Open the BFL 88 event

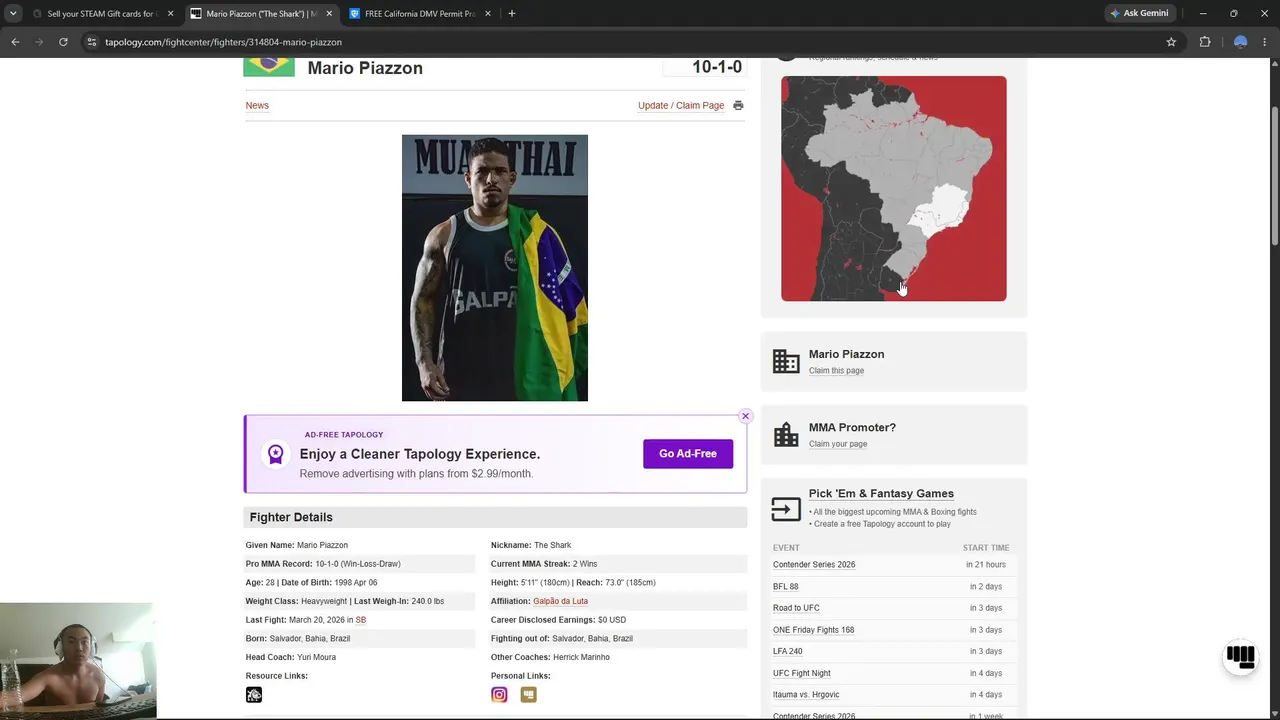coord(786,587)
